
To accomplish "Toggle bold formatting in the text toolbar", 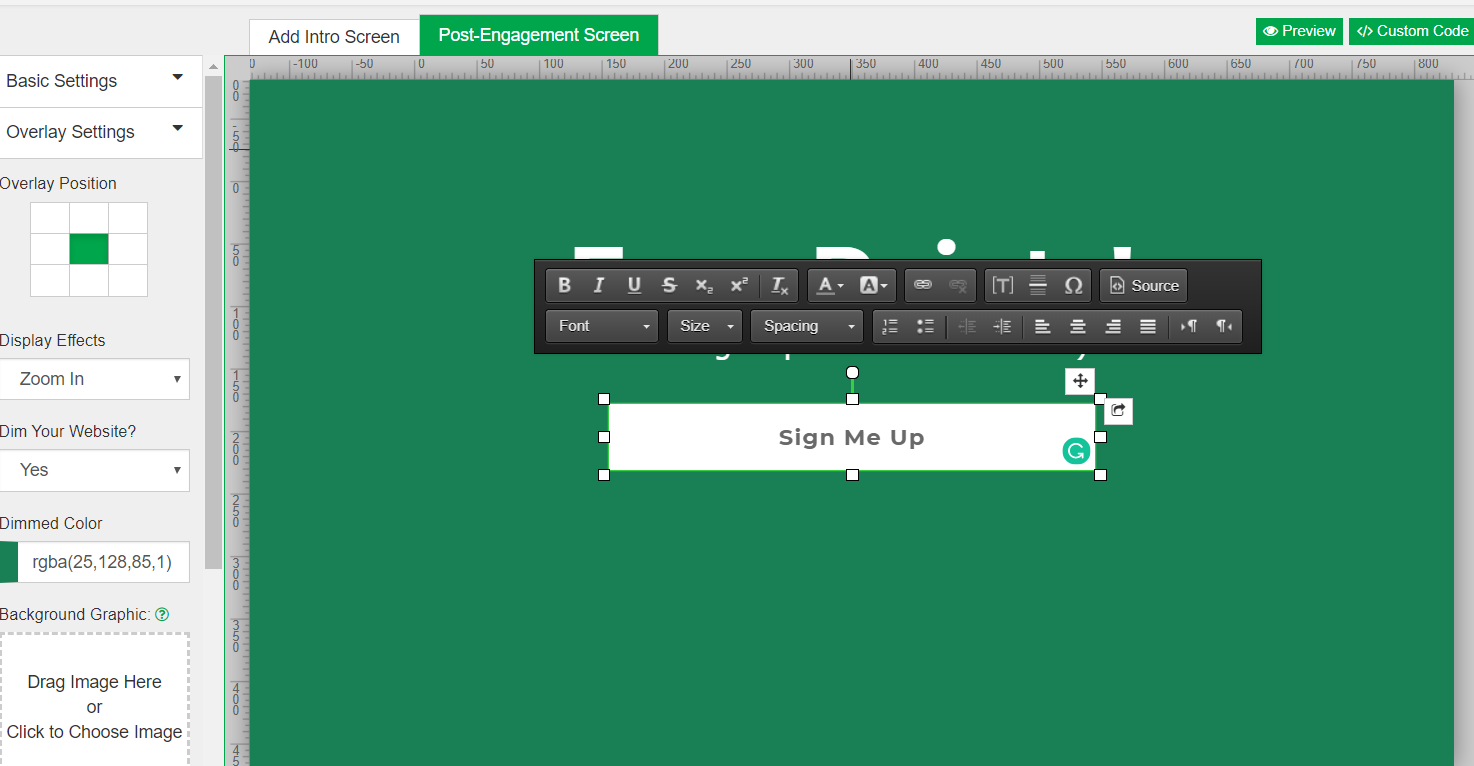I will click(564, 286).
